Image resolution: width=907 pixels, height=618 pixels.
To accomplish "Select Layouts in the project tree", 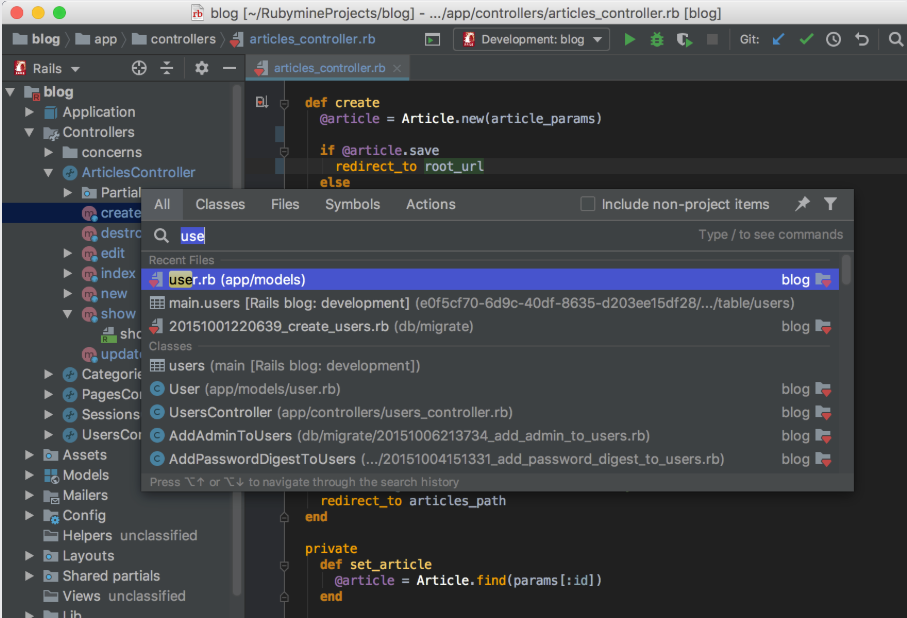I will pos(88,556).
